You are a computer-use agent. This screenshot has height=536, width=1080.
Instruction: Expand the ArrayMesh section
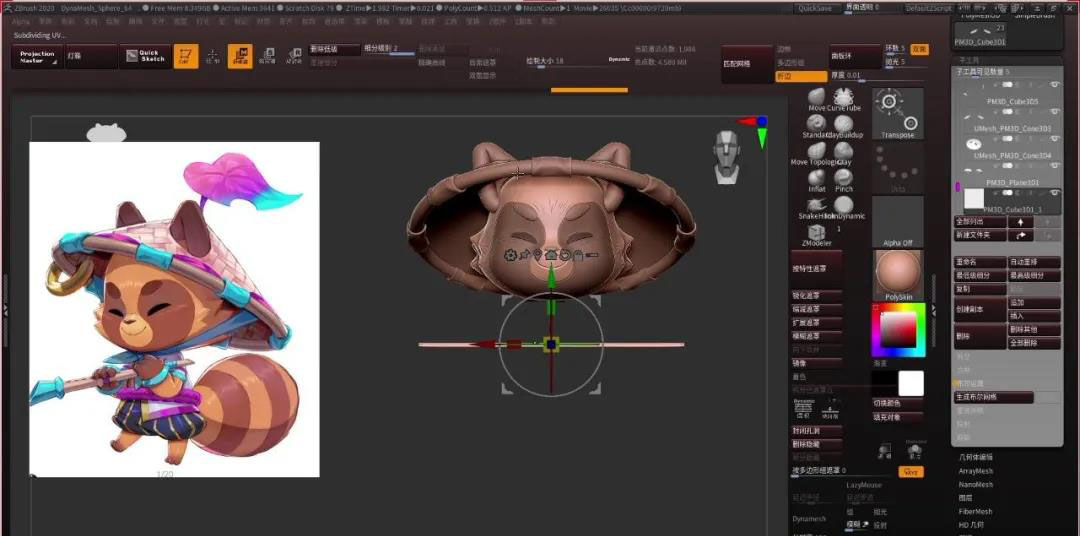coord(975,471)
